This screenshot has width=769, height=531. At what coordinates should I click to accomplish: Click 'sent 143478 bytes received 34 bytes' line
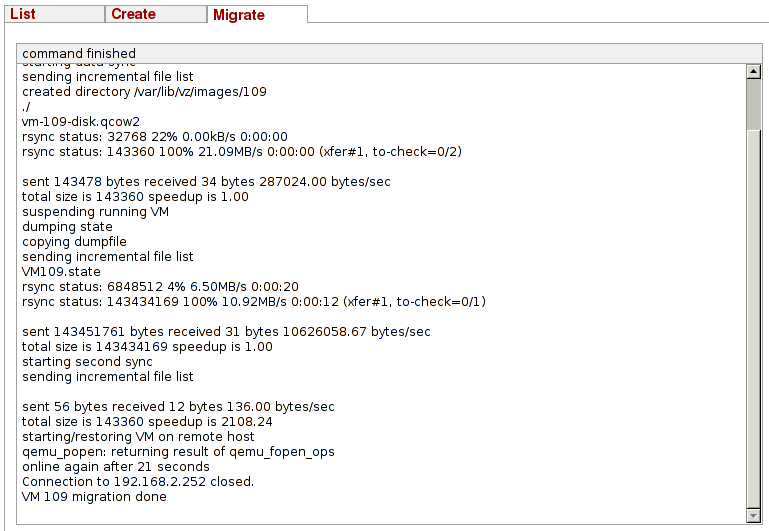click(206, 182)
